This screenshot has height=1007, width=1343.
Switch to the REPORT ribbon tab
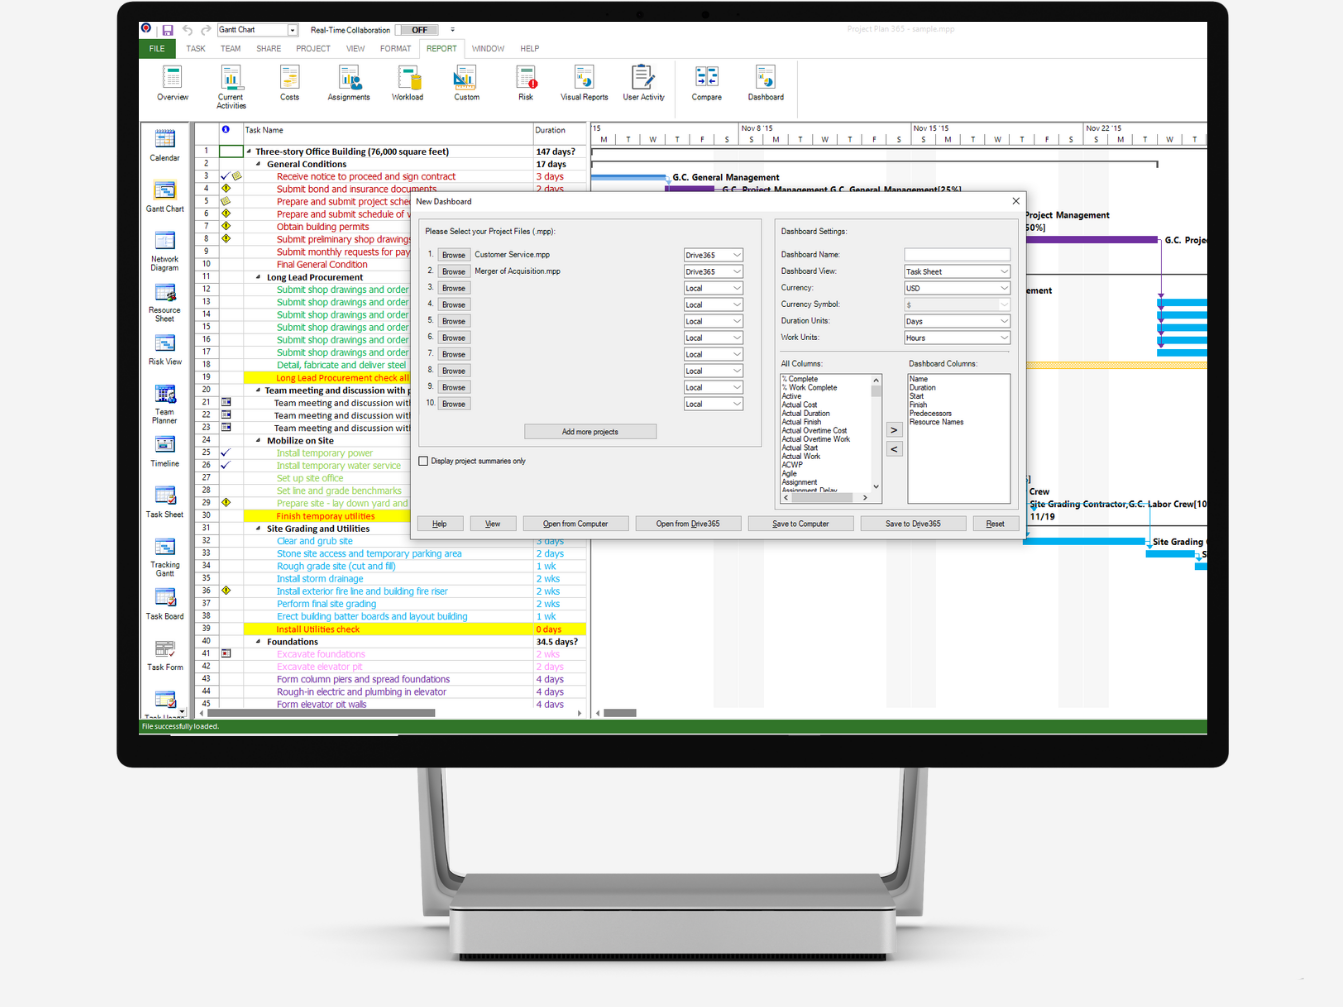(x=441, y=48)
